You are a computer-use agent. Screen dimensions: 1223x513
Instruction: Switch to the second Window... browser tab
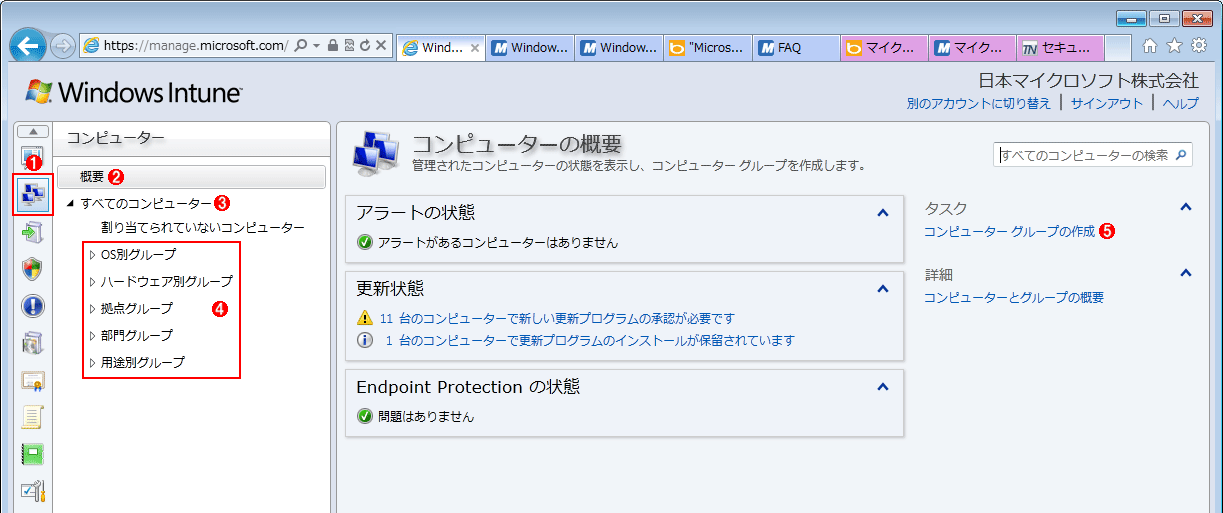pos(530,47)
